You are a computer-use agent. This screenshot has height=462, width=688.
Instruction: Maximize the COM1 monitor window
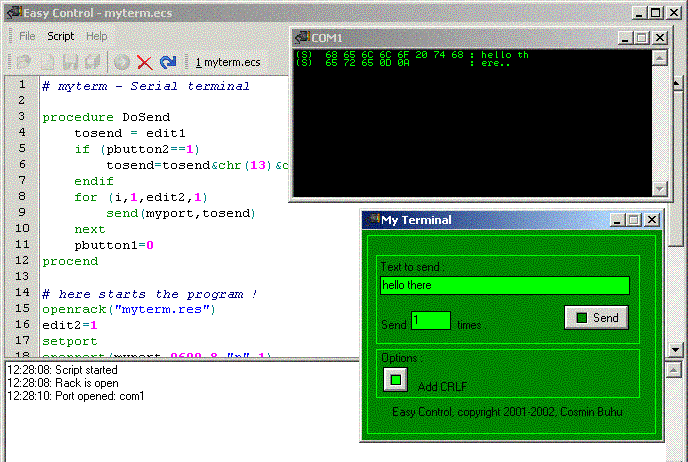[x=641, y=37]
